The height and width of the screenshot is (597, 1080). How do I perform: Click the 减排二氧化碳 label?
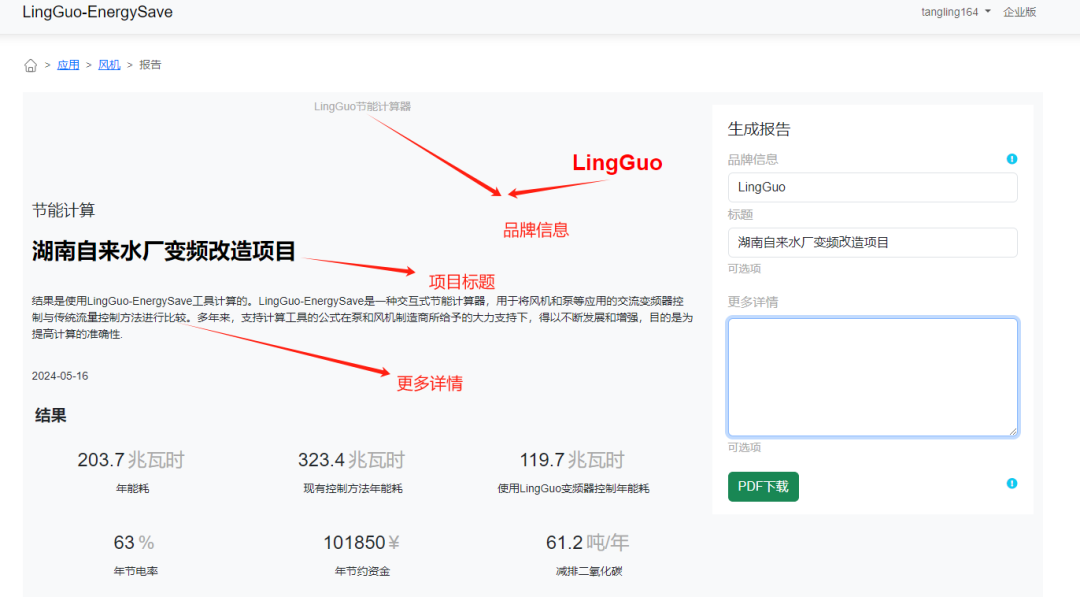(x=589, y=571)
